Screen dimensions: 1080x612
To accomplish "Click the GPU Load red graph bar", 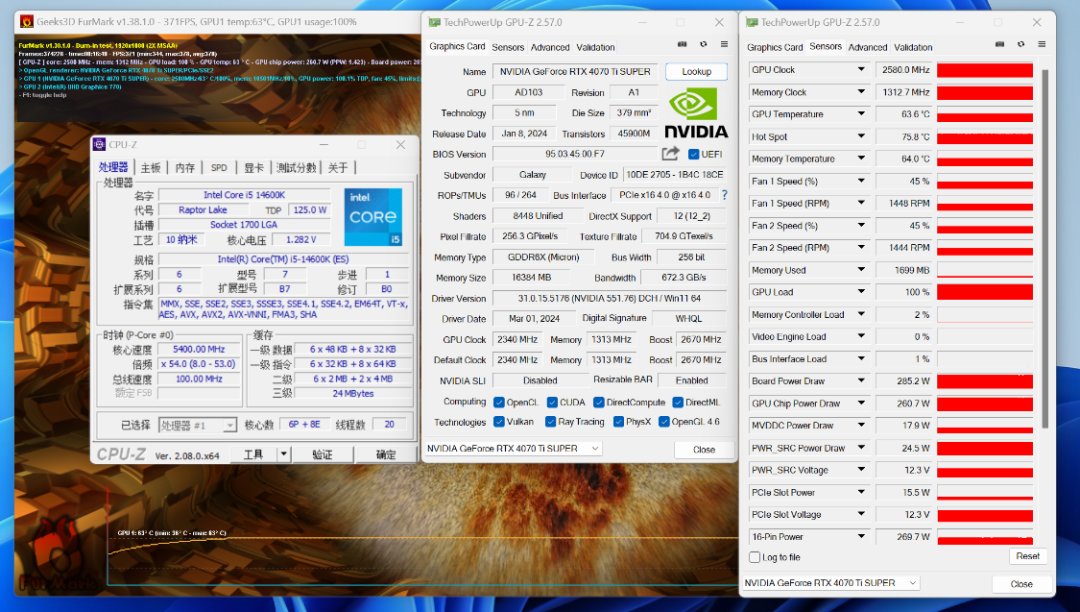I will [x=985, y=292].
